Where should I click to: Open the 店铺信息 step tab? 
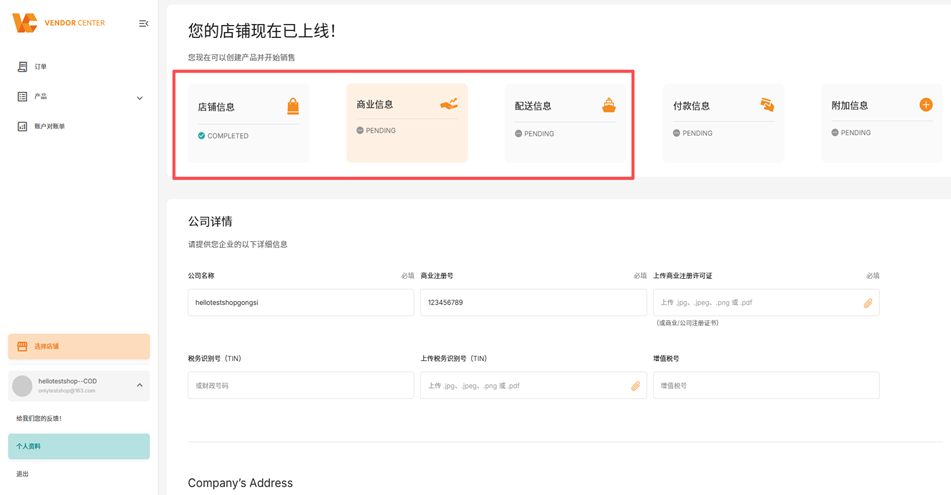(x=249, y=123)
